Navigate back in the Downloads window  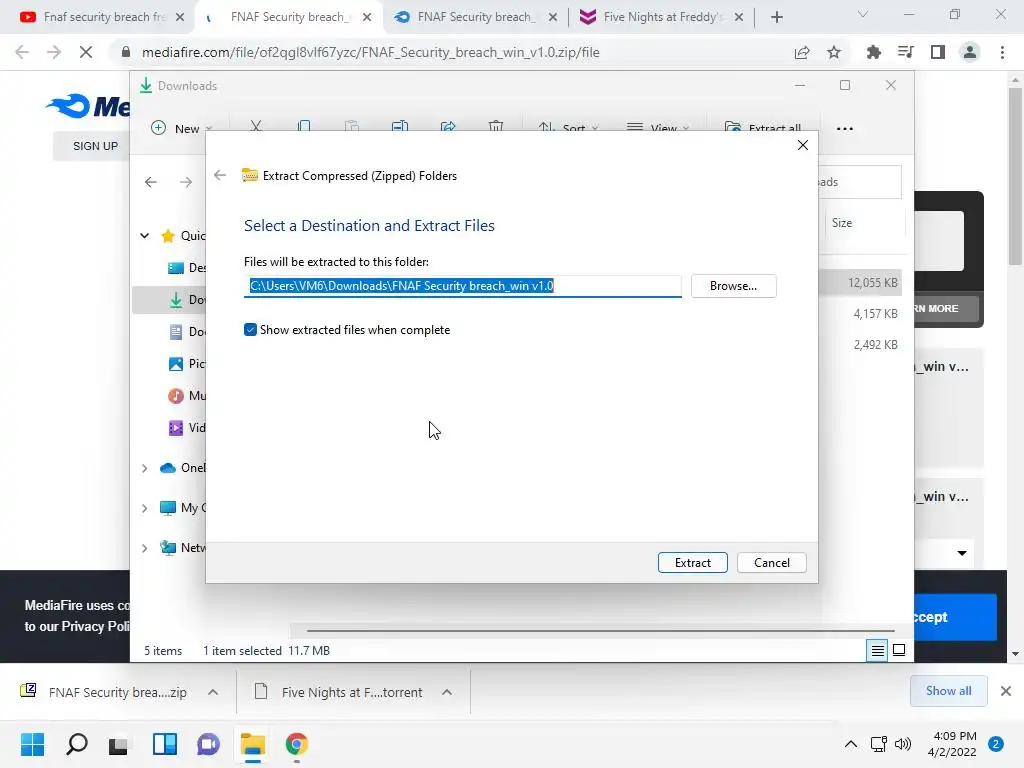[151, 182]
